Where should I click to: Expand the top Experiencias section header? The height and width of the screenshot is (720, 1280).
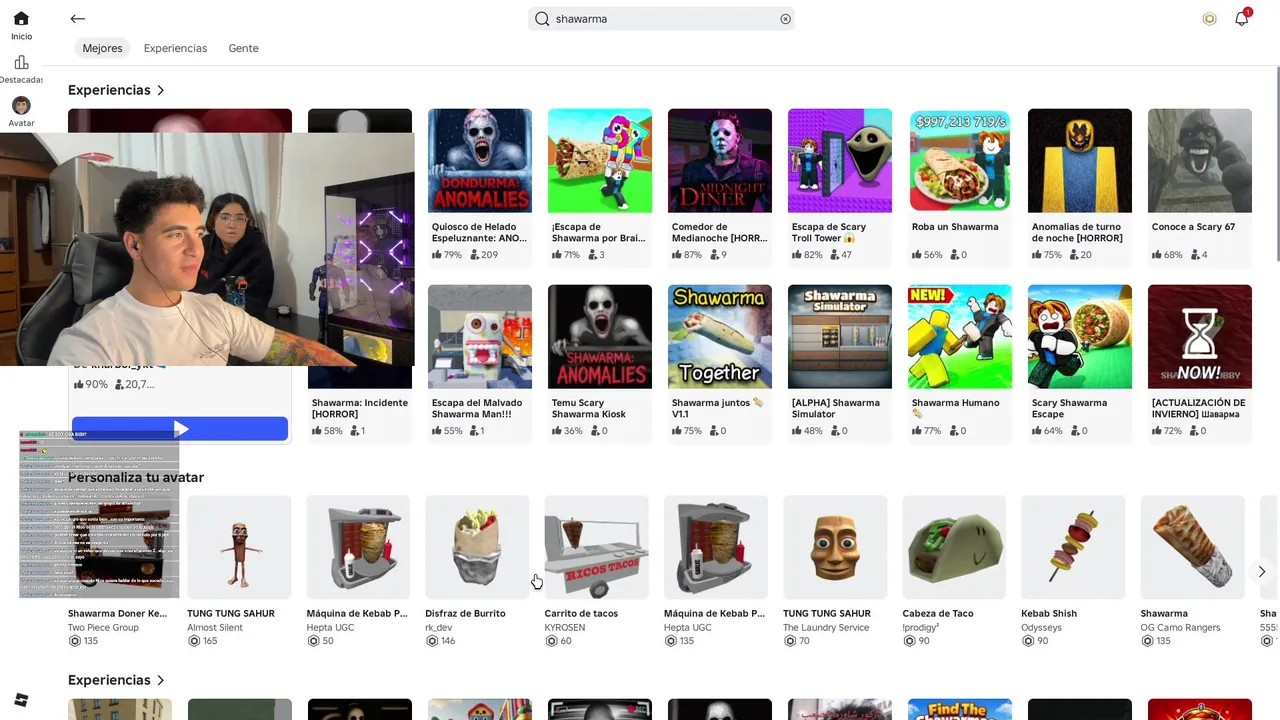click(x=116, y=90)
